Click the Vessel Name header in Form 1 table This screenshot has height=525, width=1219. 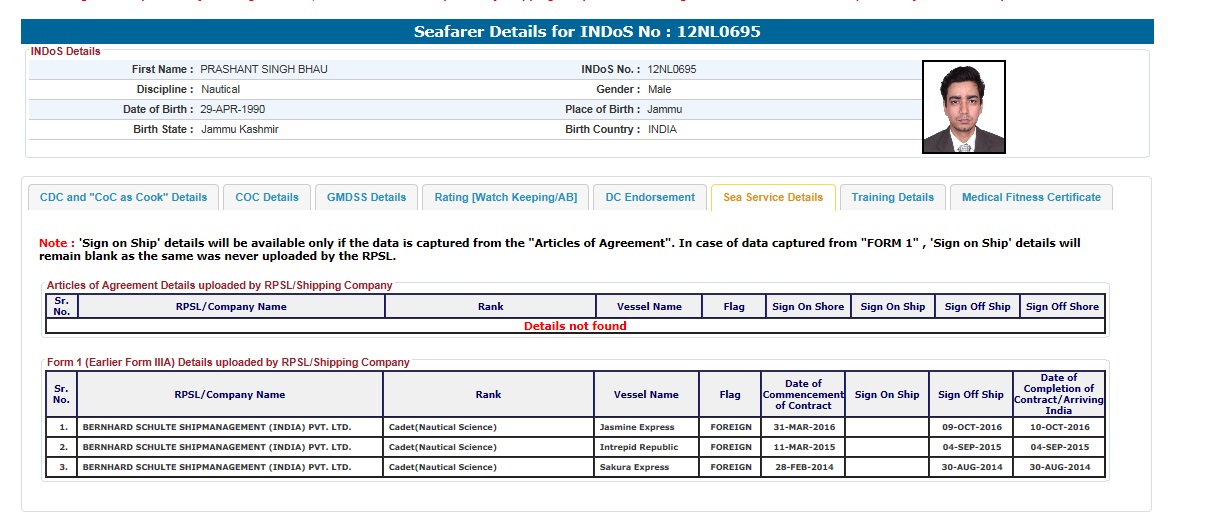coord(646,395)
